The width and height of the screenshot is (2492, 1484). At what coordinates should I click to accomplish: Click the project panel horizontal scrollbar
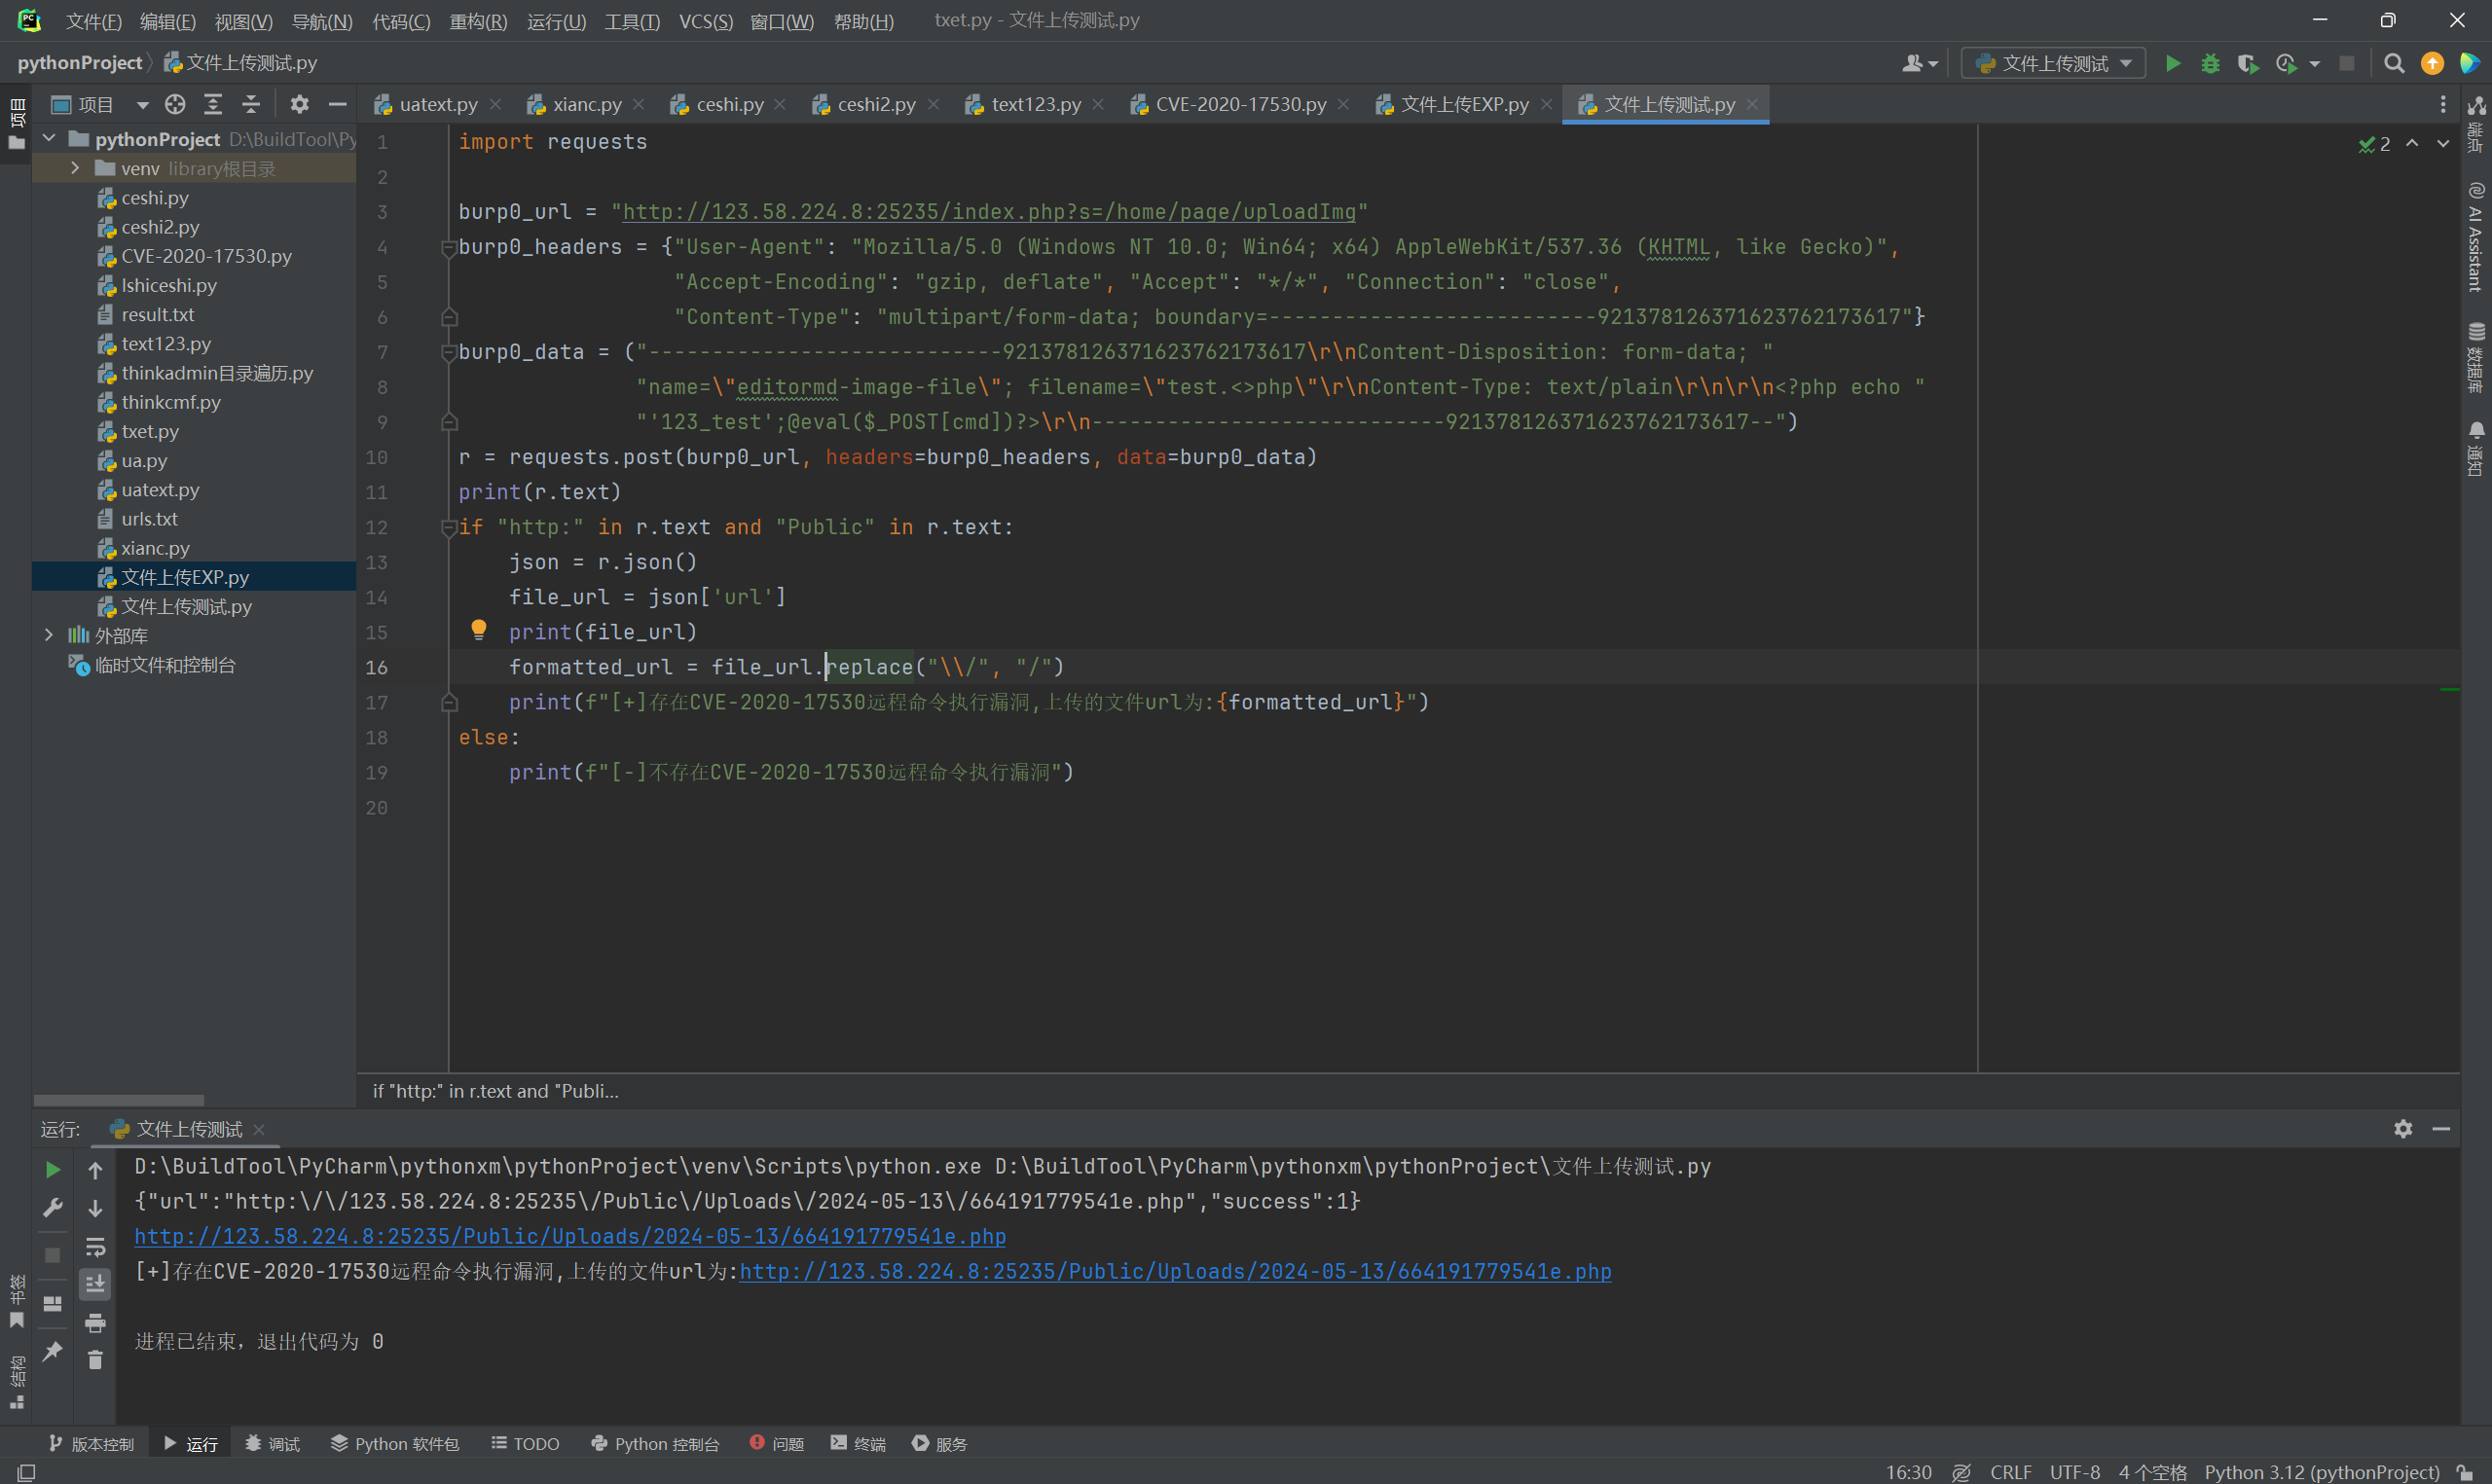(x=118, y=1100)
